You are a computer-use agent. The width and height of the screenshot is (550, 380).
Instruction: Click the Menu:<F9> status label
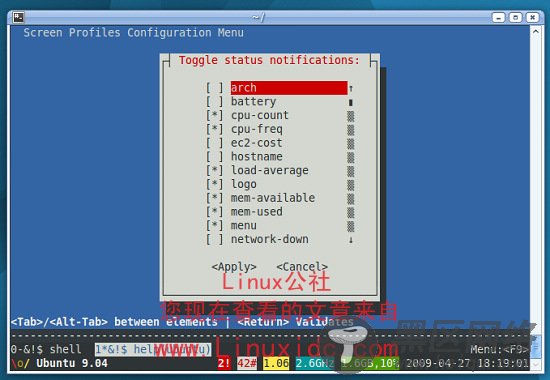point(499,349)
